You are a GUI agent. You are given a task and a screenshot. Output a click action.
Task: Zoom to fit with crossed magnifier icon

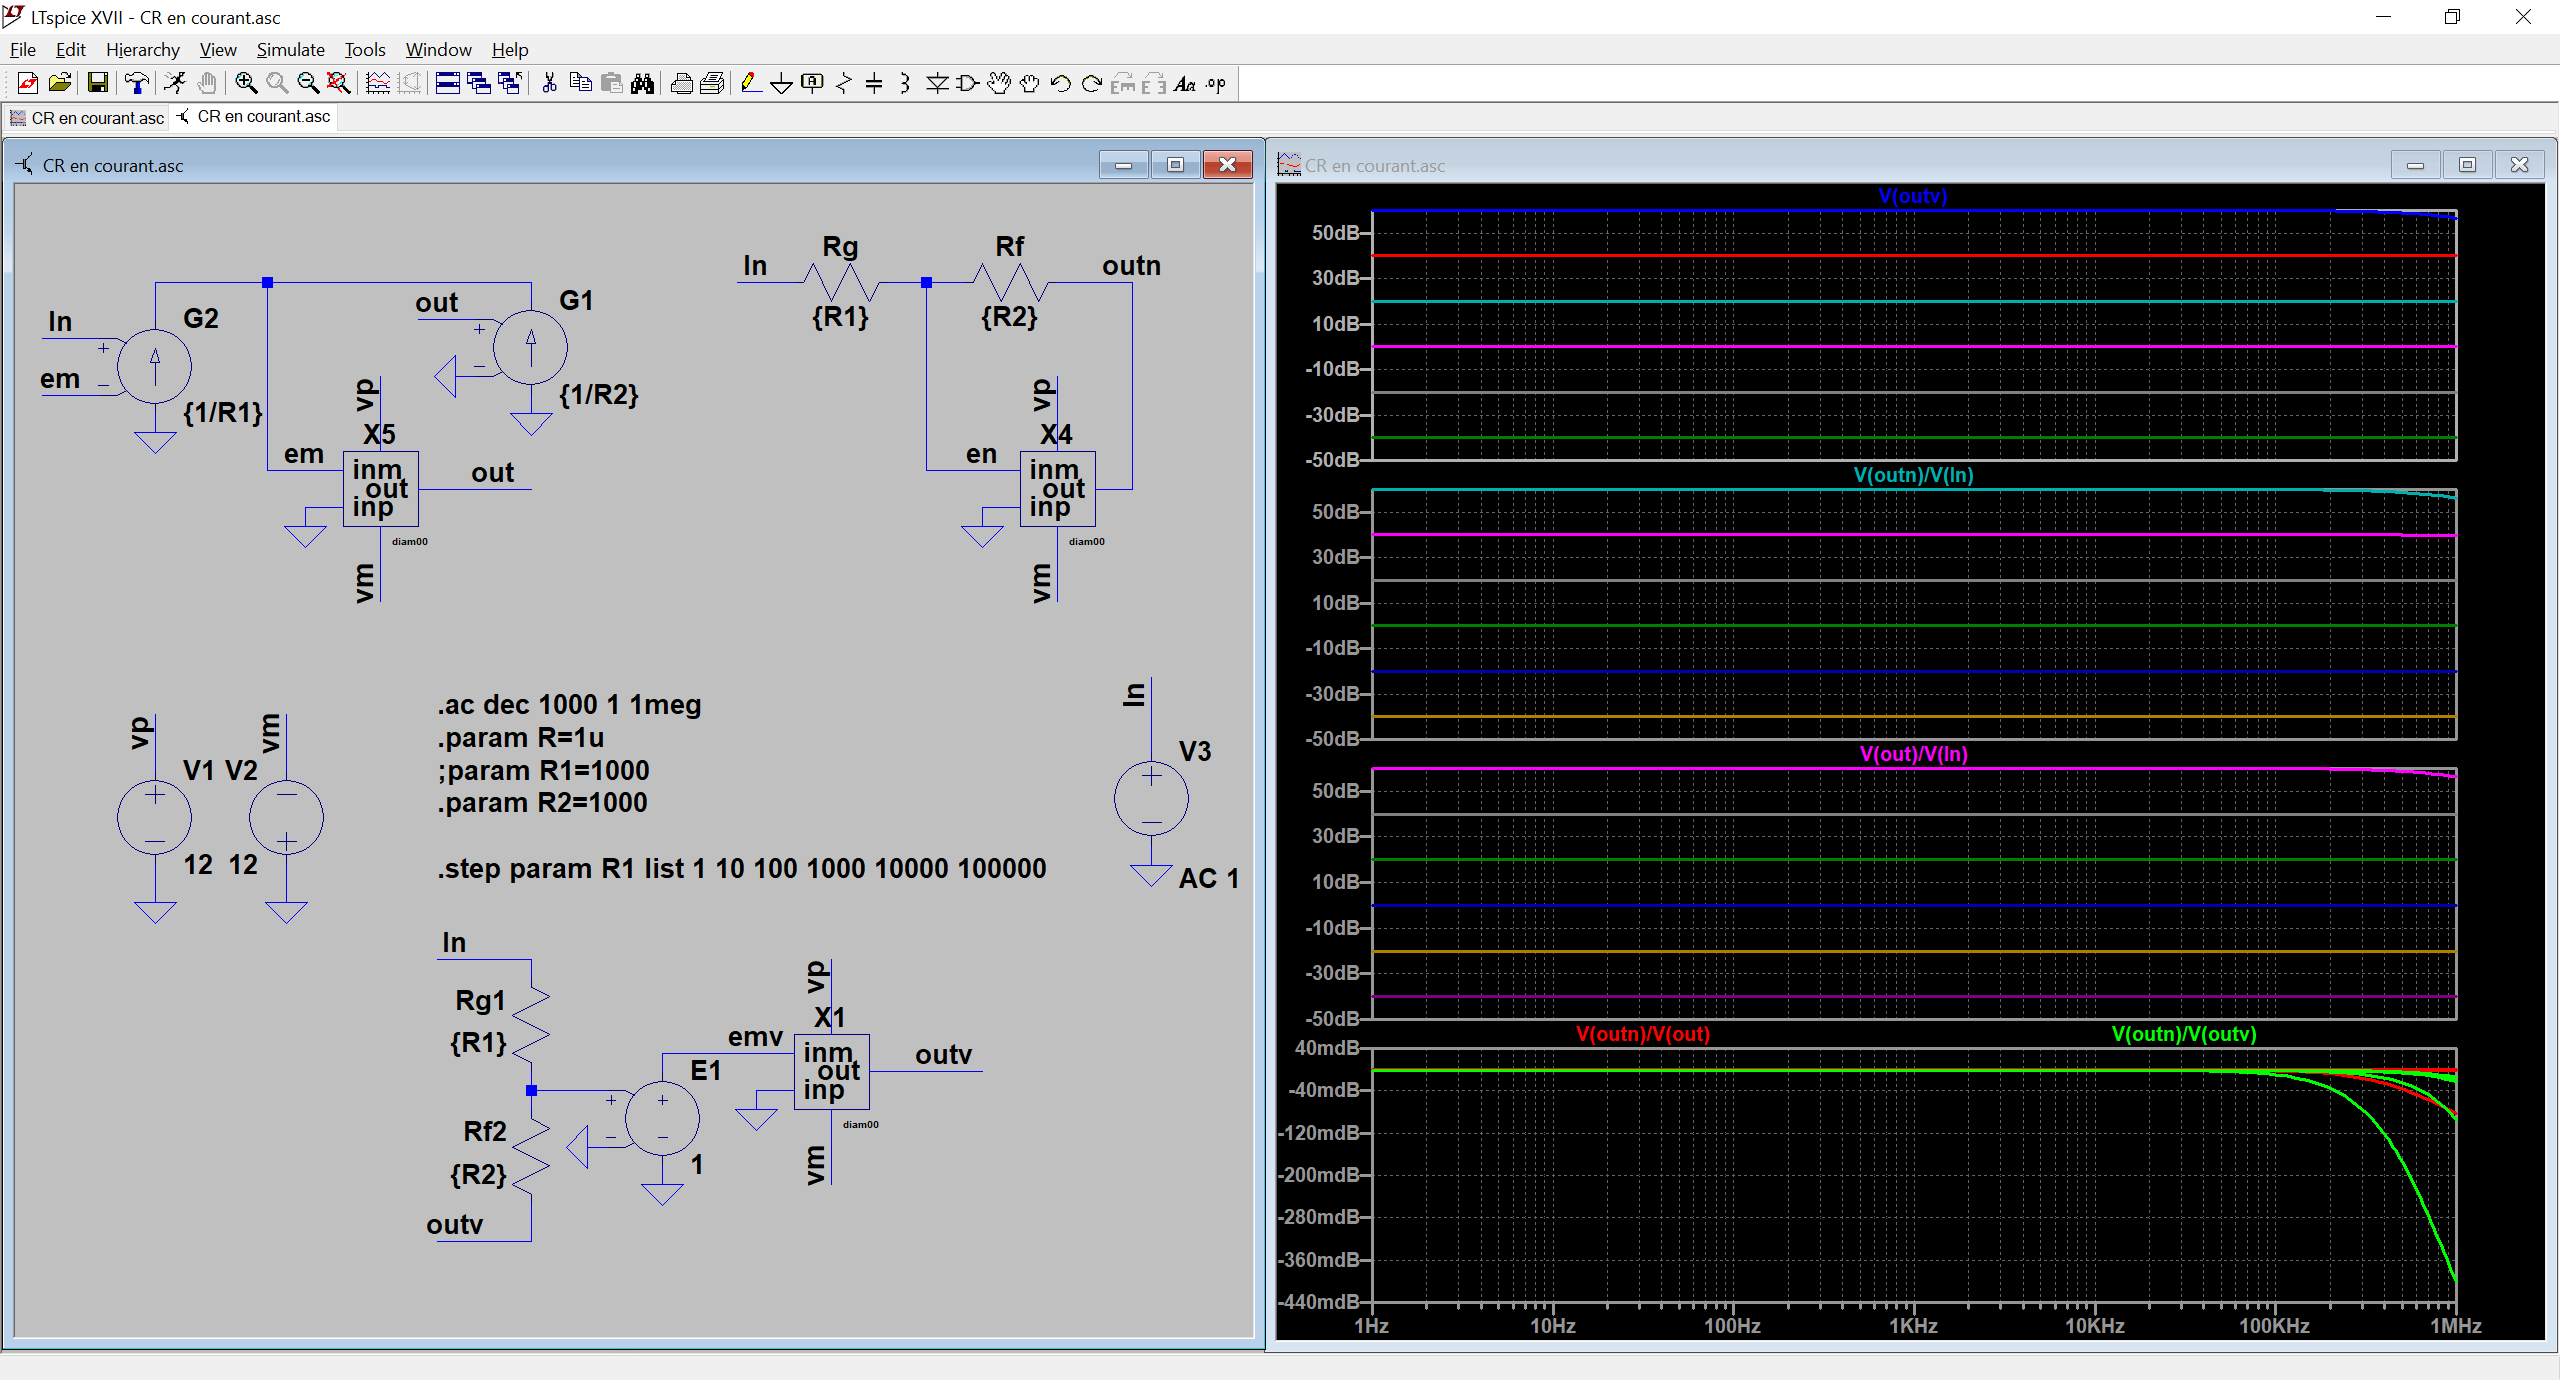[x=339, y=84]
